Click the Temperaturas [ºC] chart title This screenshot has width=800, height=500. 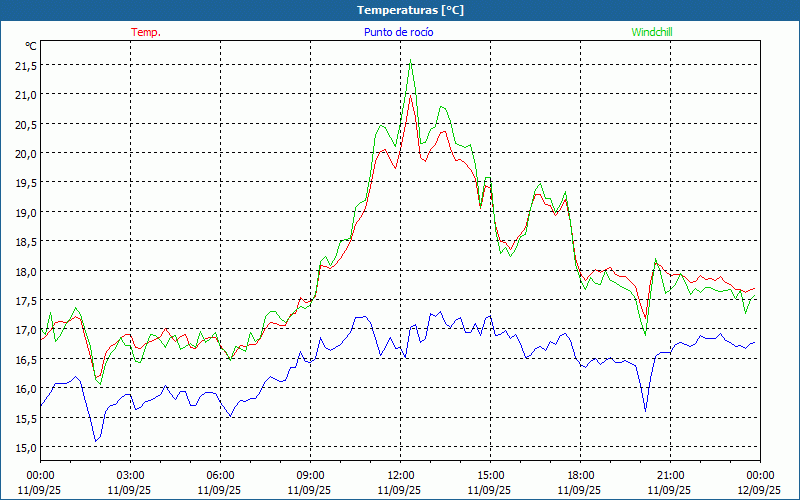click(x=410, y=9)
